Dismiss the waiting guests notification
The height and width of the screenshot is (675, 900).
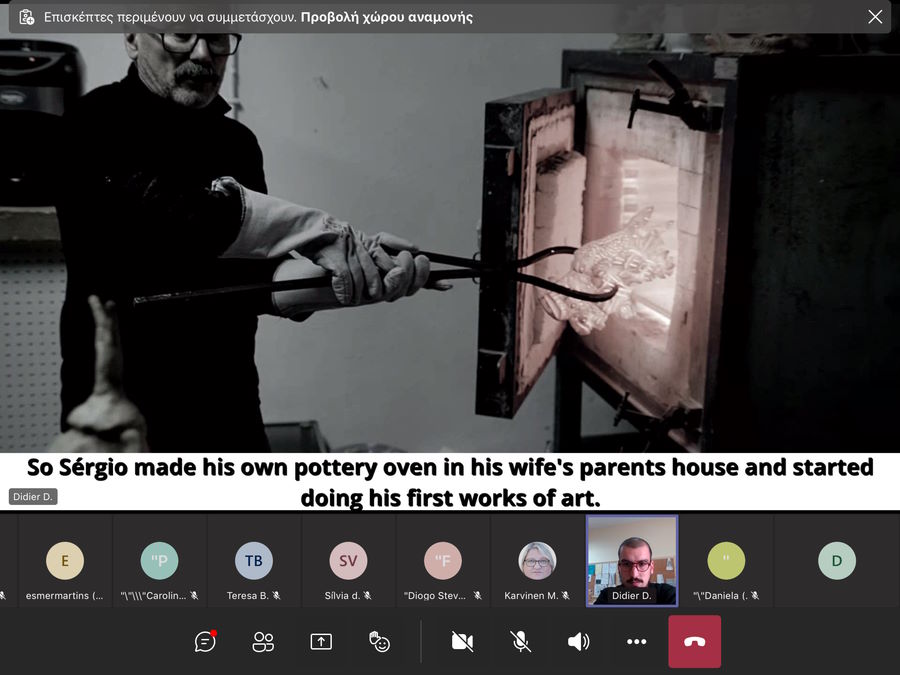click(x=875, y=17)
